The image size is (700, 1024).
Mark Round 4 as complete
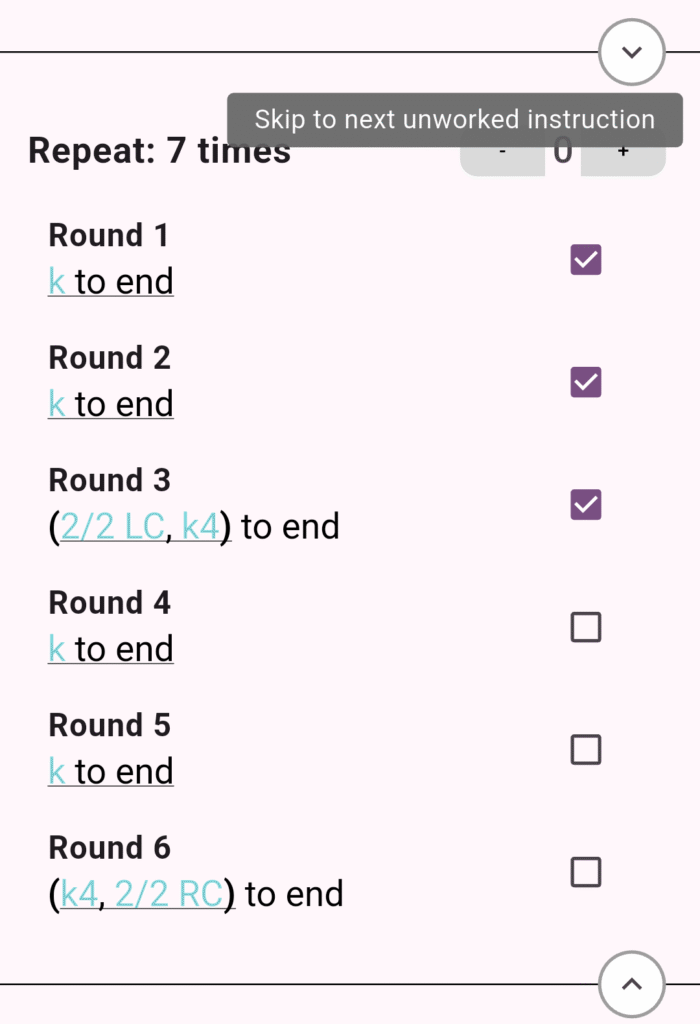point(585,628)
